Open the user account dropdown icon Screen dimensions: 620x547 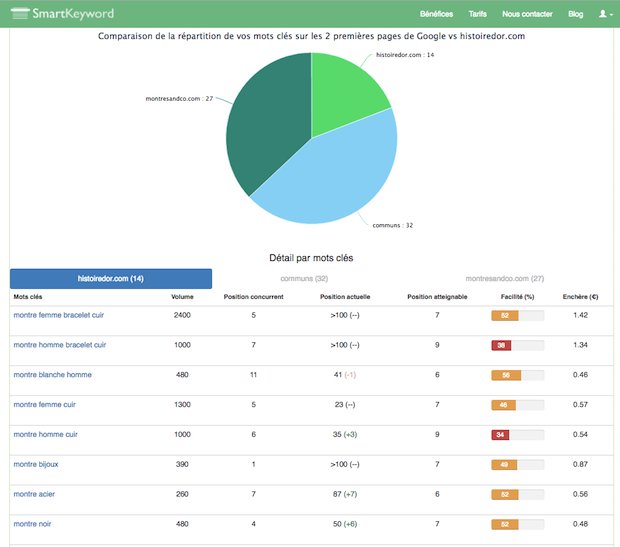click(605, 14)
